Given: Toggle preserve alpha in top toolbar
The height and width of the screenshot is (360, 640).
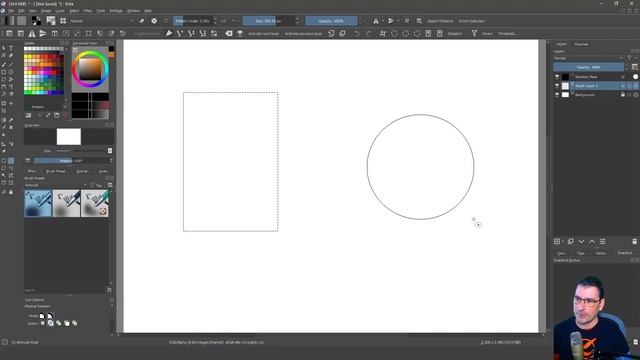Looking at the screenshot, I should (x=154, y=20).
